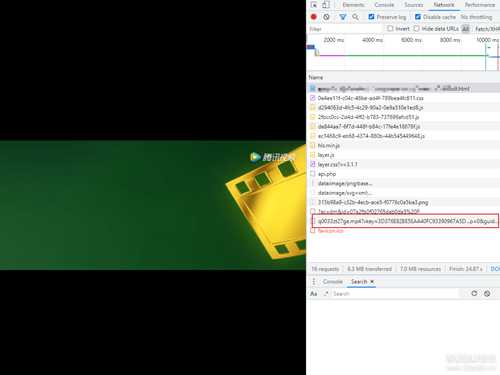This screenshot has width=500, height=375.
Task: Switch to the Sources tab
Action: coord(414,5)
